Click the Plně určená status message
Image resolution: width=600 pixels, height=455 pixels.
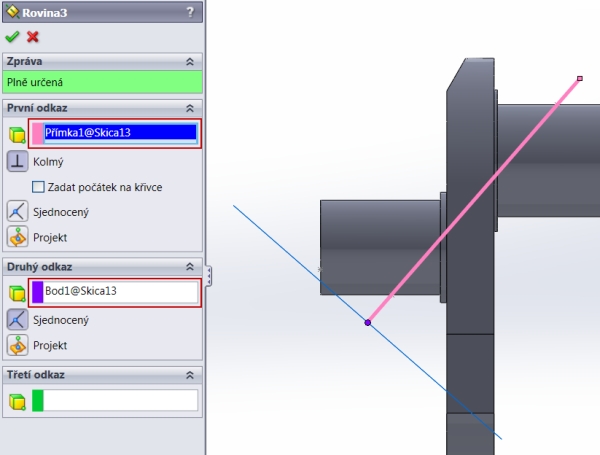[102, 82]
